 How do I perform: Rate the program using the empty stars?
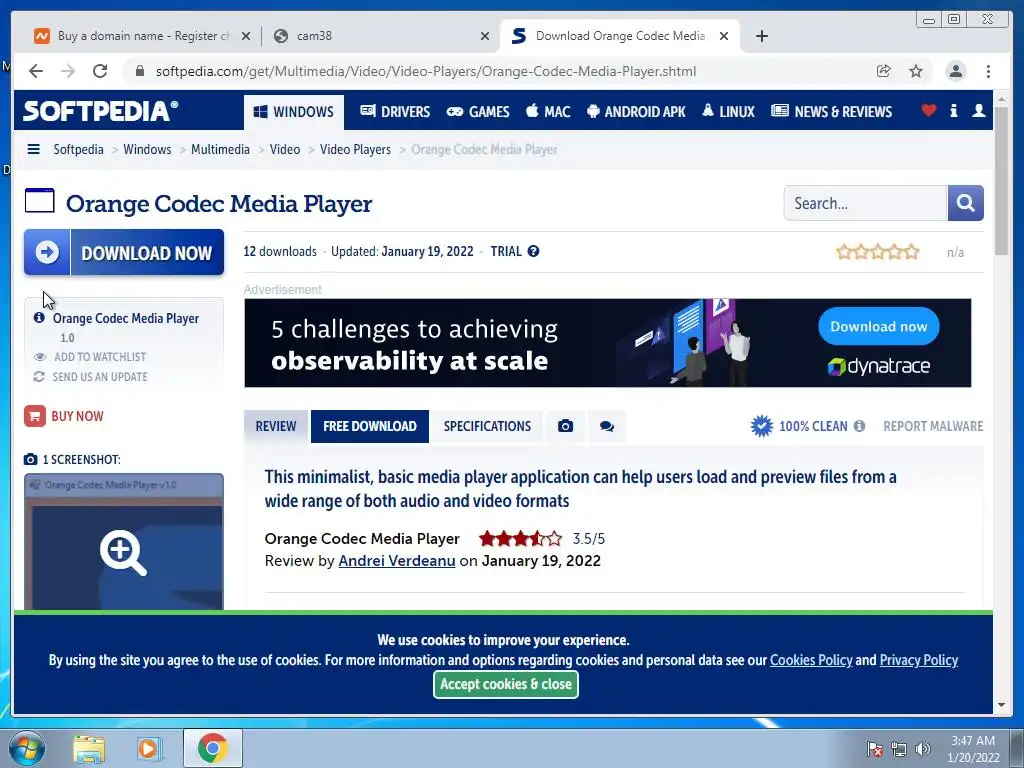[877, 252]
